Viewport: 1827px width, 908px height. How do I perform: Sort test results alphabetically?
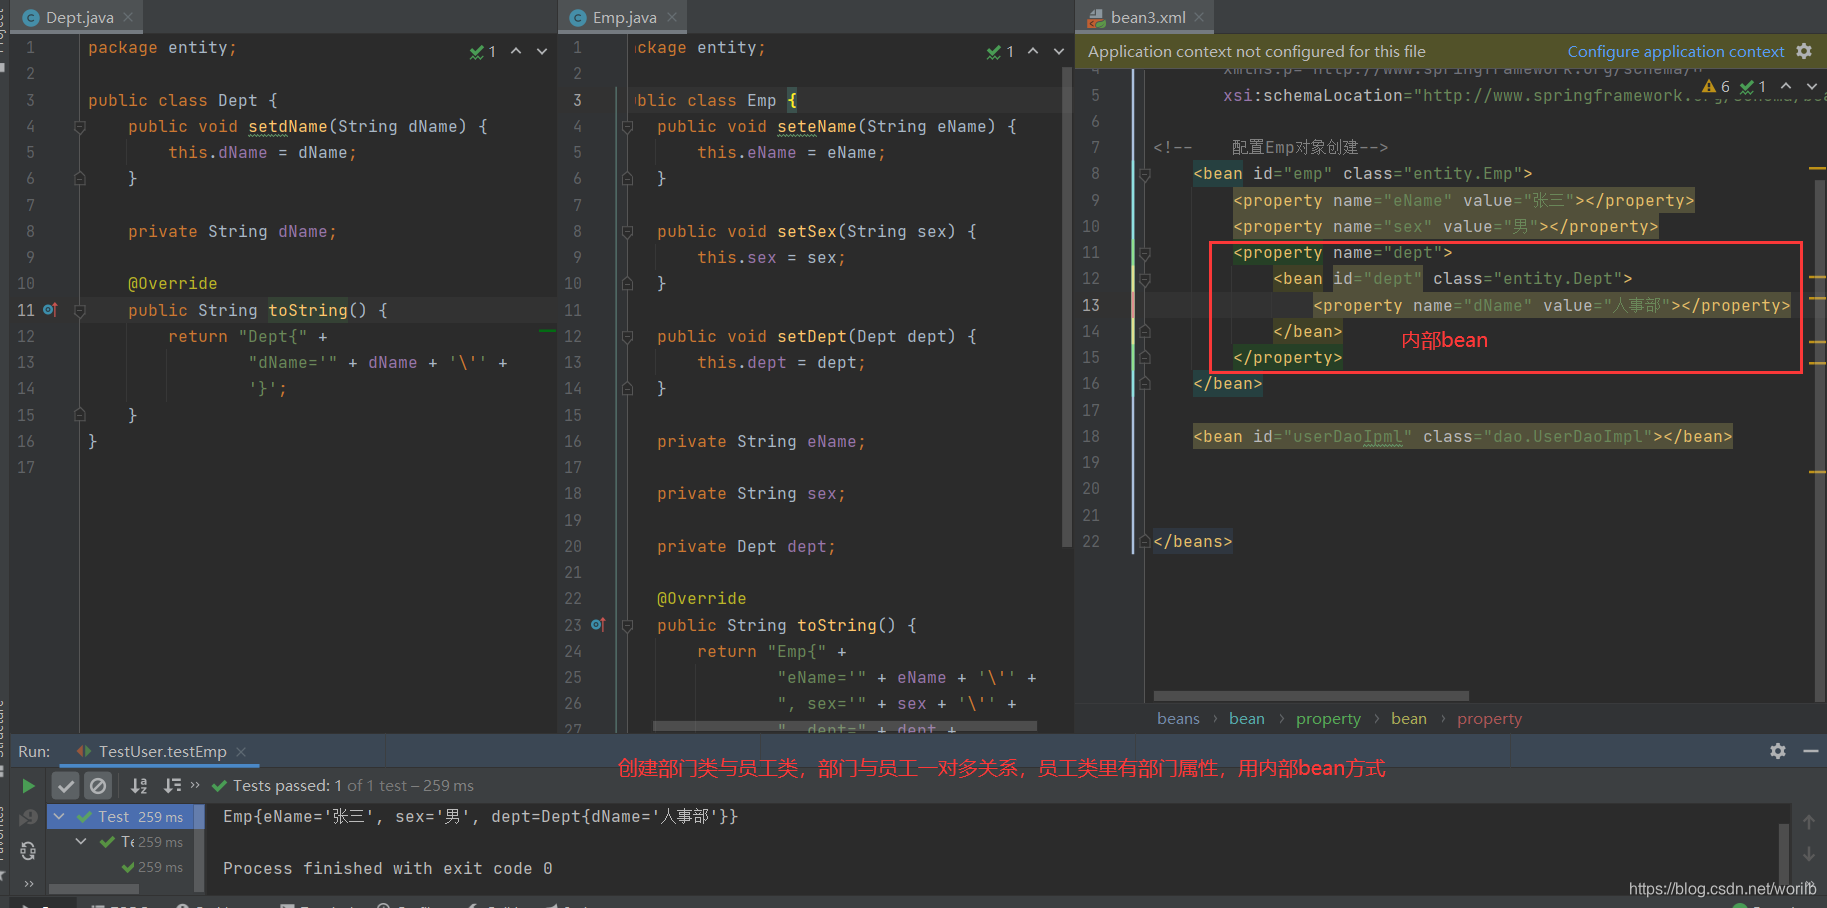point(139,786)
